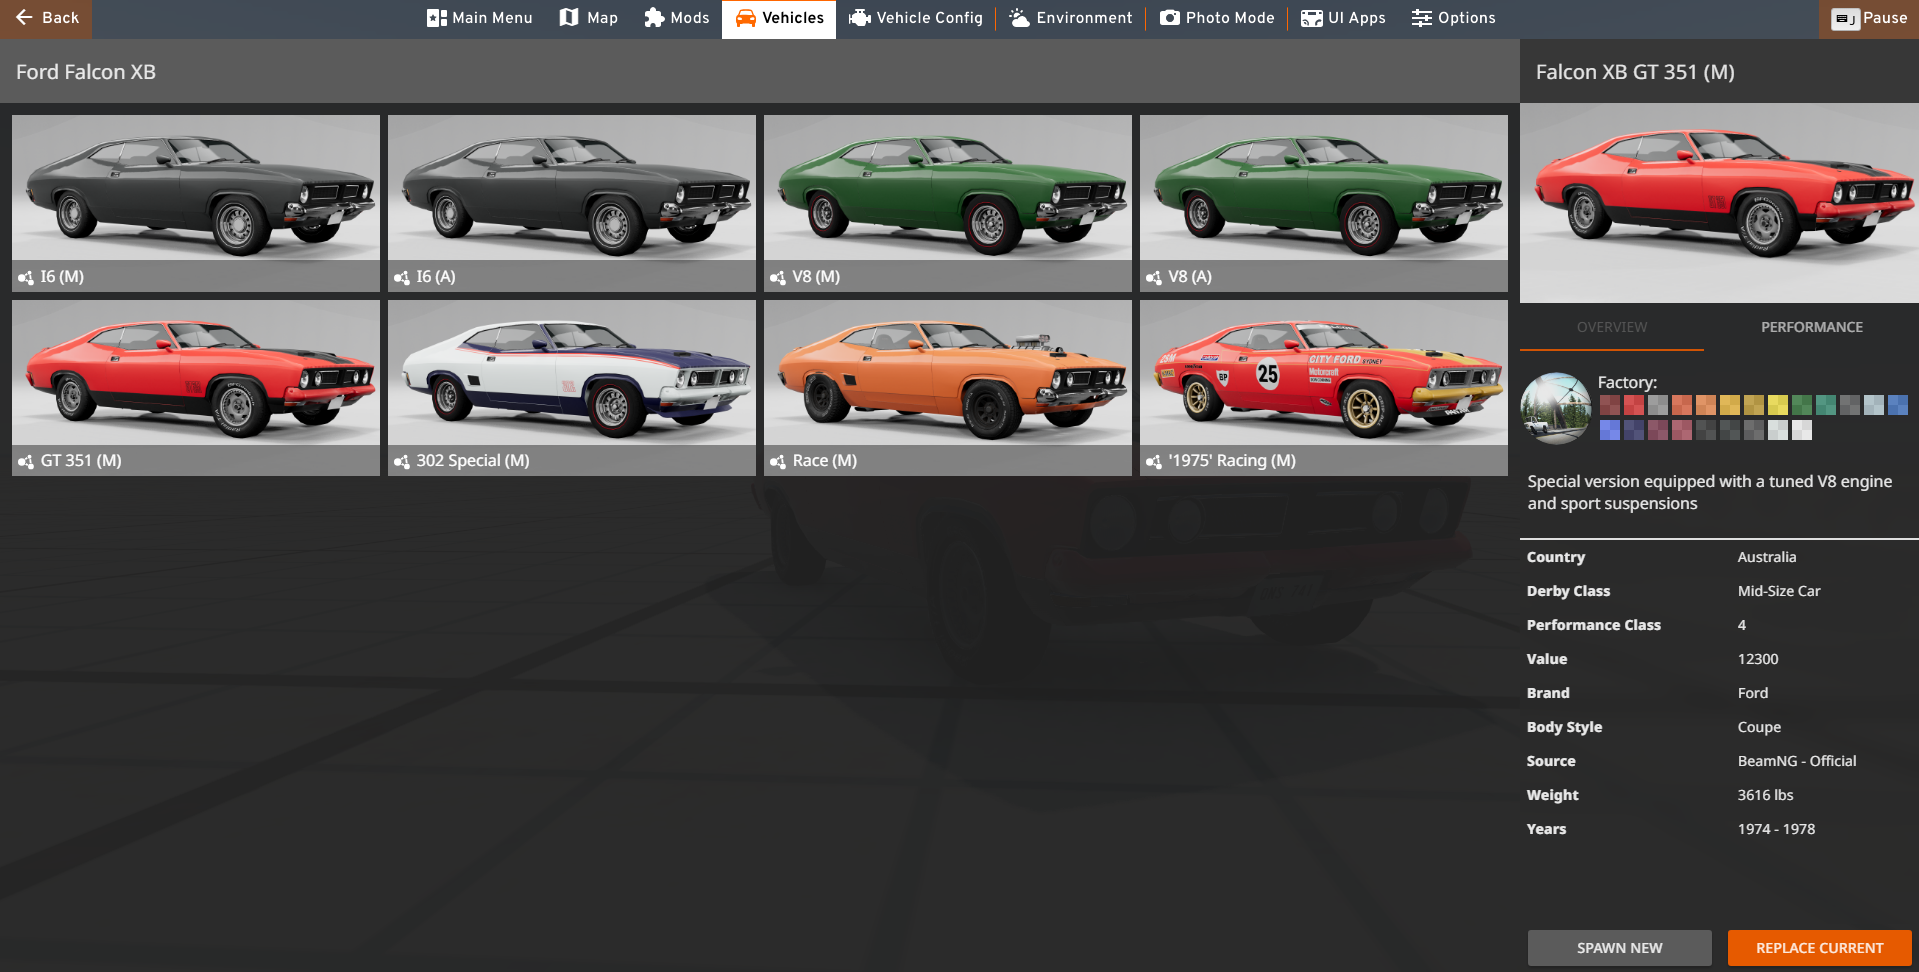Switch to the Performance tab
This screenshot has height=972, width=1919.
[x=1812, y=327]
